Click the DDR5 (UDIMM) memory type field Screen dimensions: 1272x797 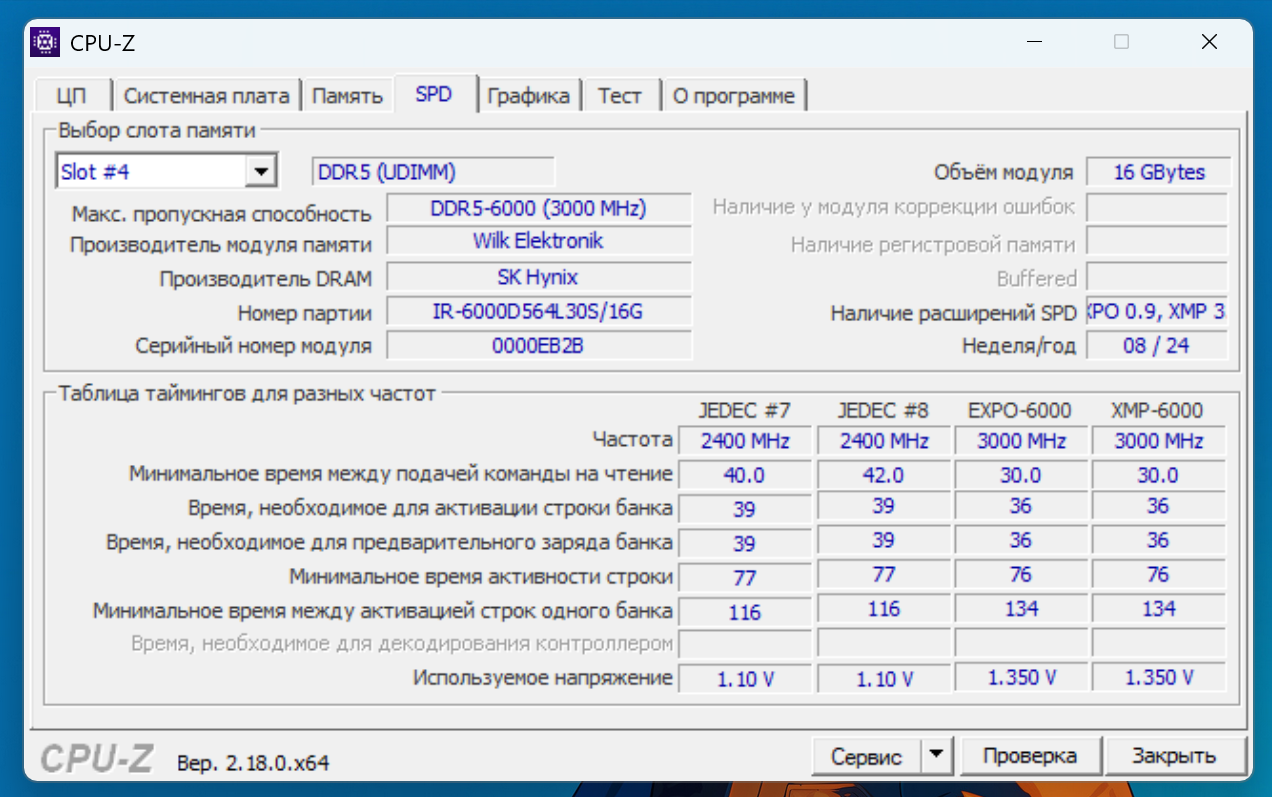pos(433,172)
